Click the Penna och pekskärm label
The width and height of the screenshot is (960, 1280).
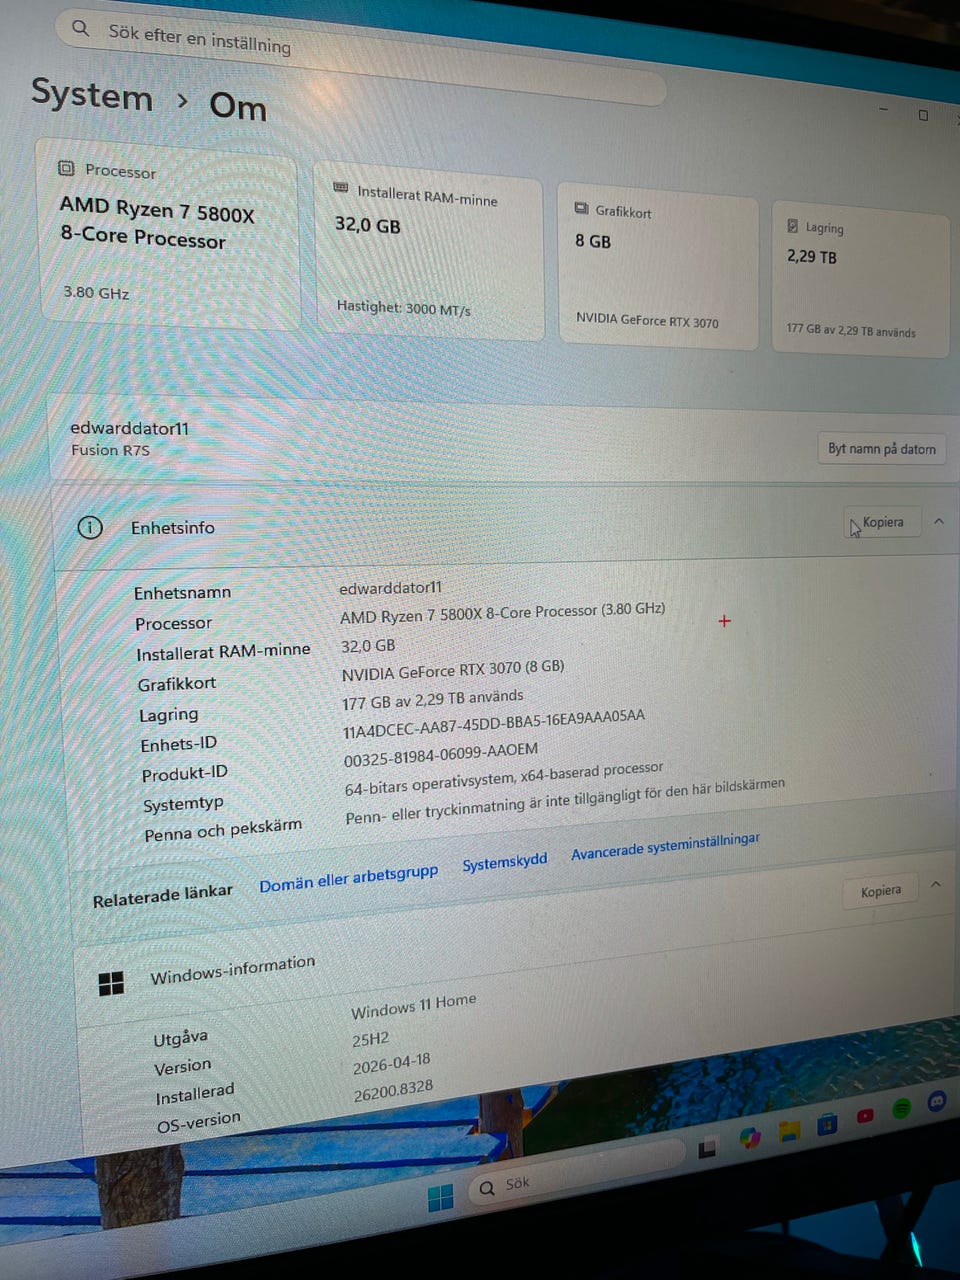pyautogui.click(x=223, y=830)
